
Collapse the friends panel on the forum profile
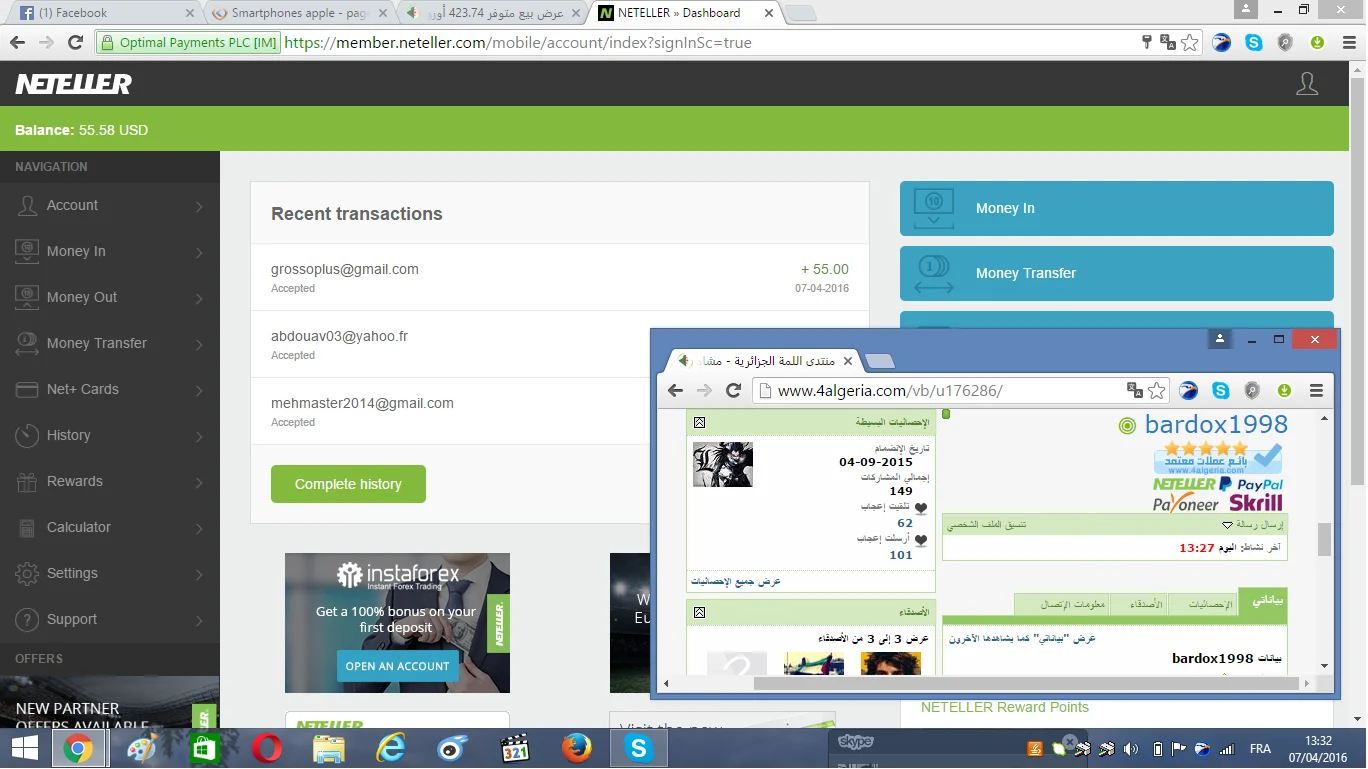coord(699,612)
